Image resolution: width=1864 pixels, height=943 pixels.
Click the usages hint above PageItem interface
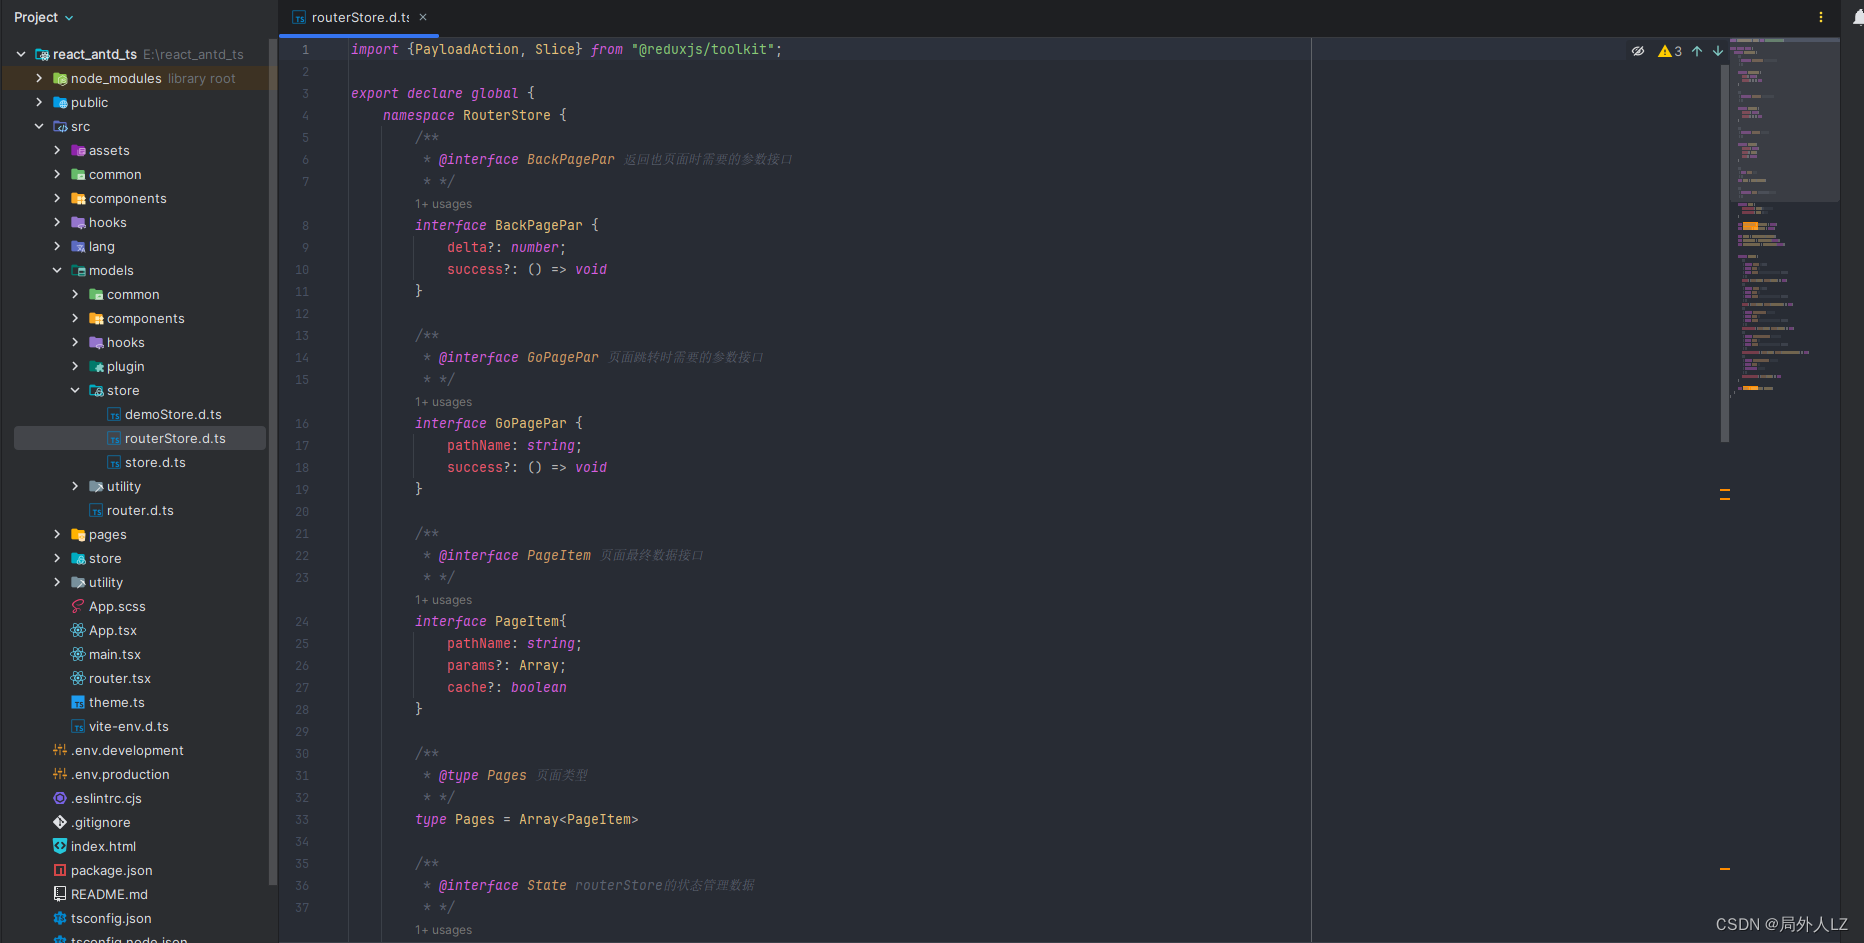443,600
